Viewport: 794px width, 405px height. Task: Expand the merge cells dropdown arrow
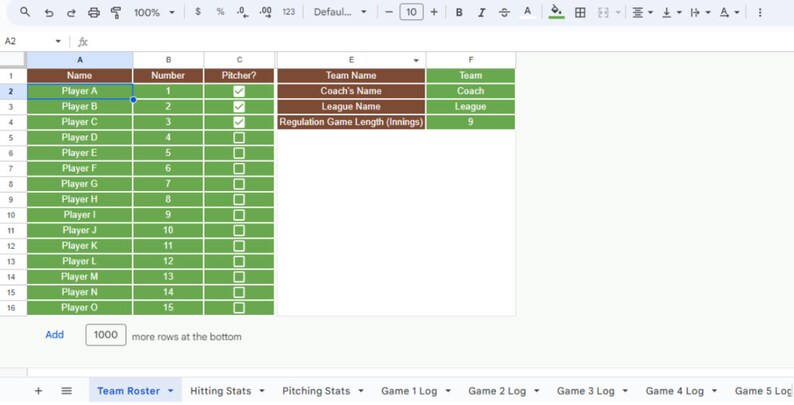[618, 13]
